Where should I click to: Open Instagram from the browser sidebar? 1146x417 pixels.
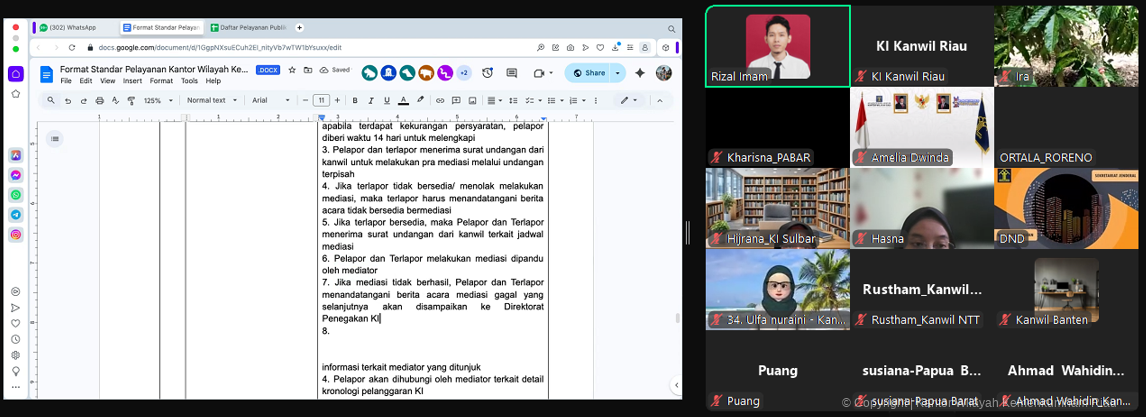[16, 234]
